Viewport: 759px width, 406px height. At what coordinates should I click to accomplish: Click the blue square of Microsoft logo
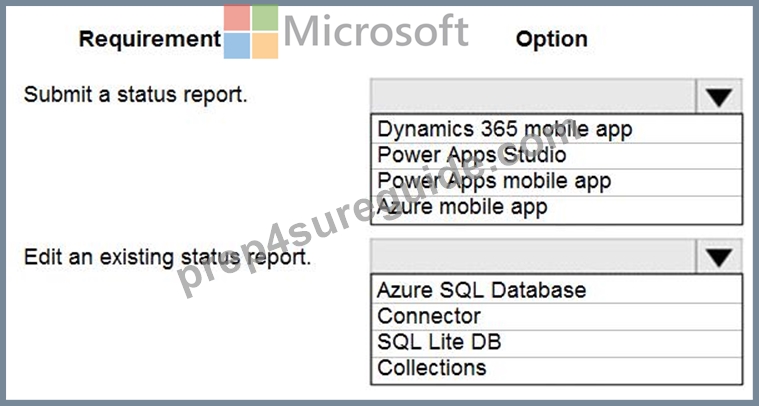coord(237,46)
